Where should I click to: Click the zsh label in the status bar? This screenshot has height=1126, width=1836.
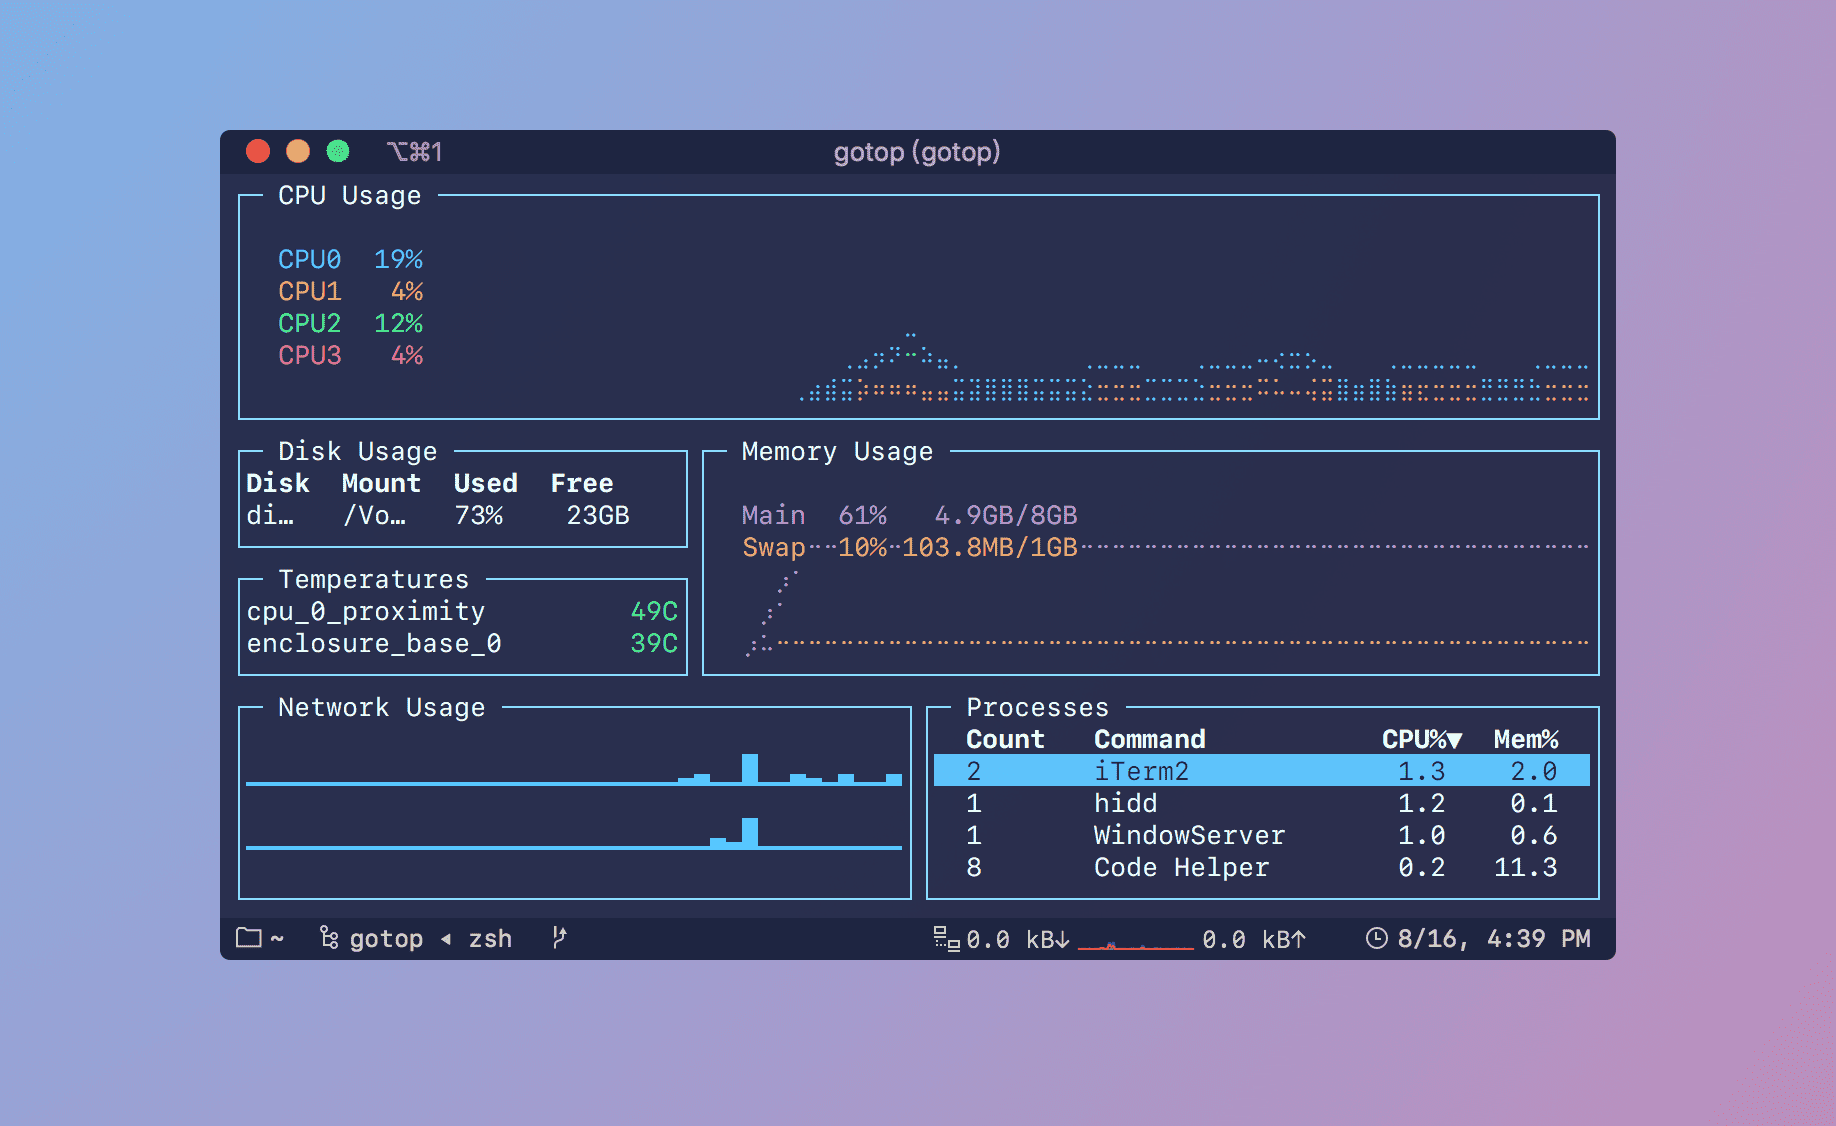click(x=490, y=939)
